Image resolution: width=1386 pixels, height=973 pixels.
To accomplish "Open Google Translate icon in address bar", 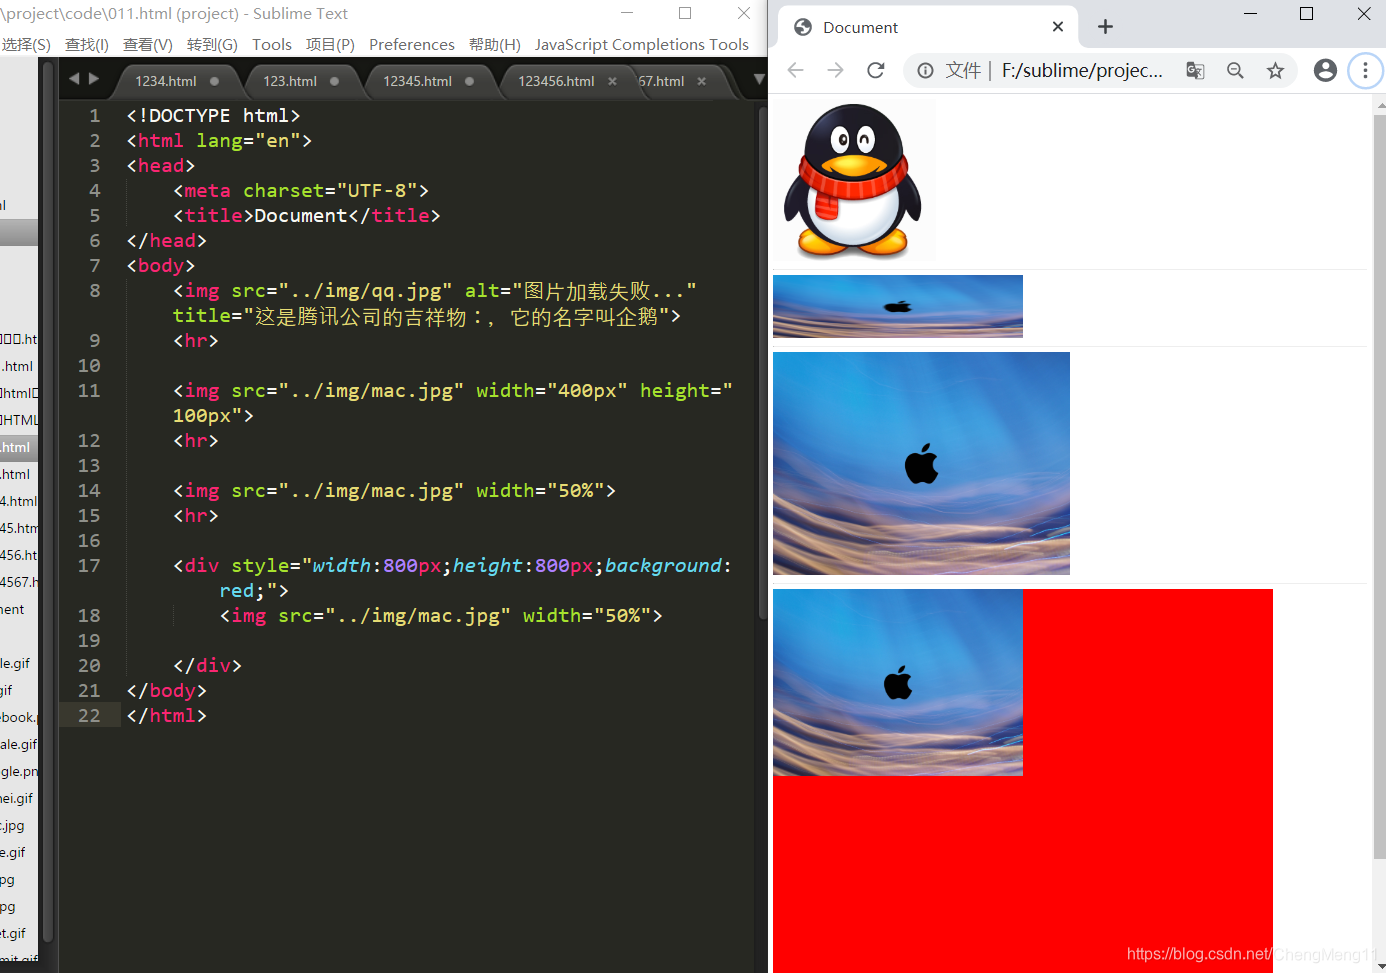I will [1195, 70].
